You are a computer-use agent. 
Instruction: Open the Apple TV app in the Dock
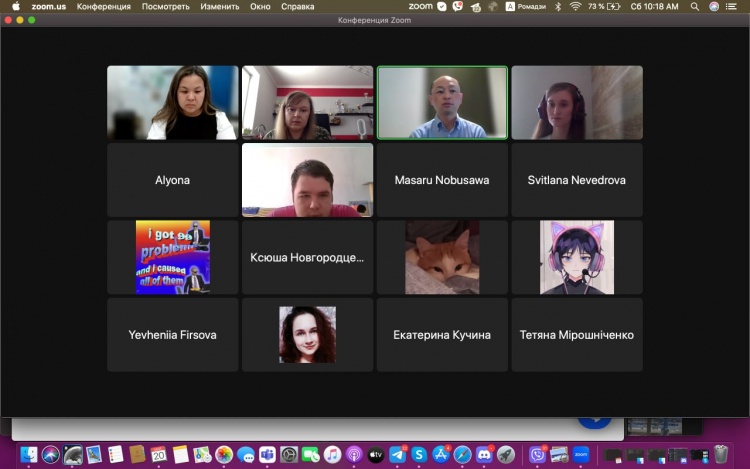(376, 455)
